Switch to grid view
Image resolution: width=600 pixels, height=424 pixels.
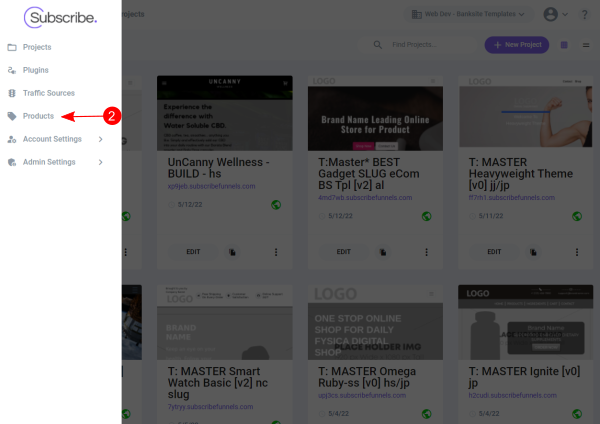coord(565,45)
